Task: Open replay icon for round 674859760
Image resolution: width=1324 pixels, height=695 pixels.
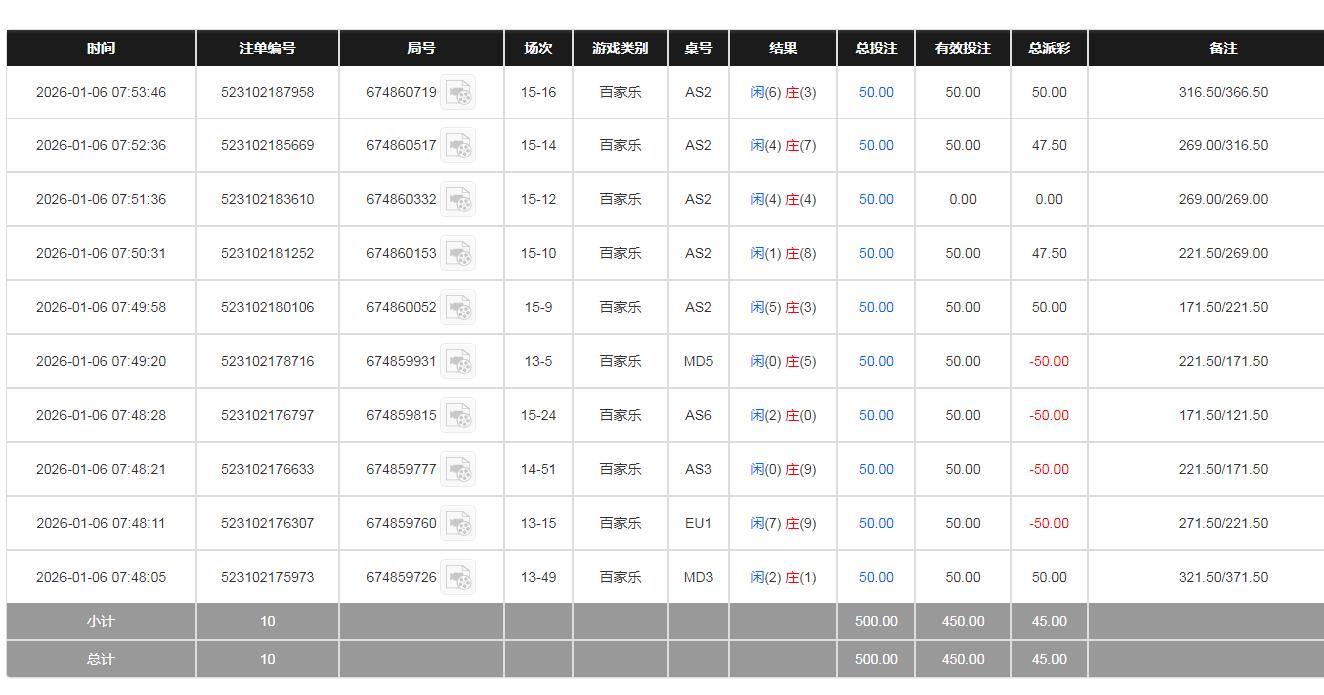Action: [x=459, y=524]
